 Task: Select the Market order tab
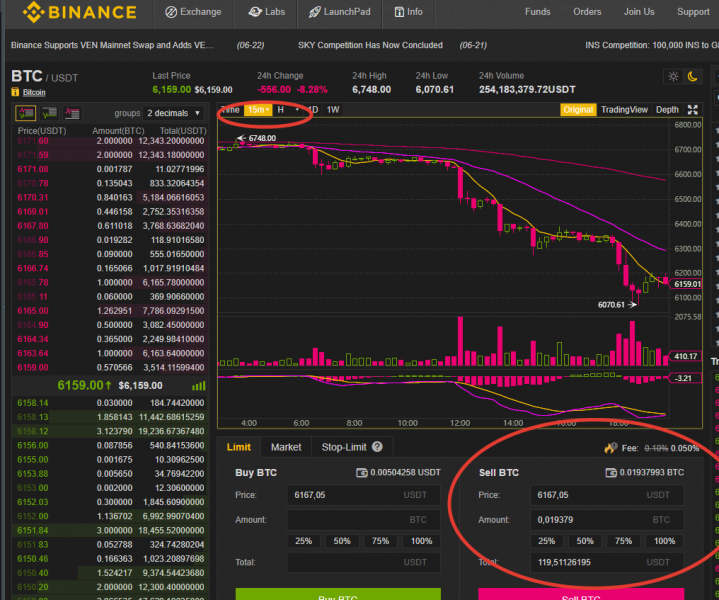tap(286, 447)
